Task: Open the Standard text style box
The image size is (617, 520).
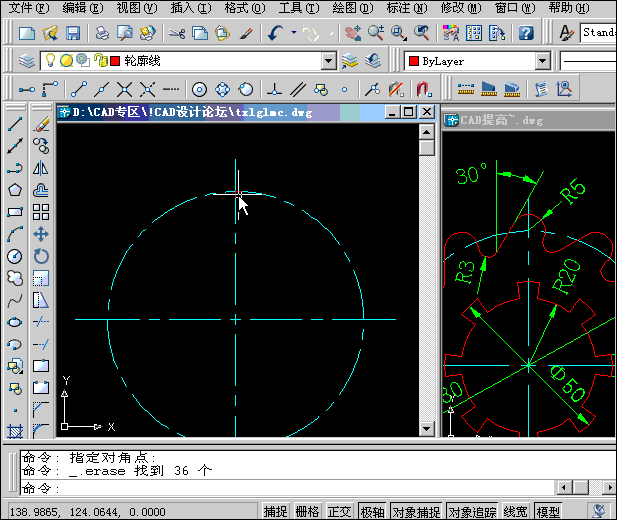Action: [598, 32]
